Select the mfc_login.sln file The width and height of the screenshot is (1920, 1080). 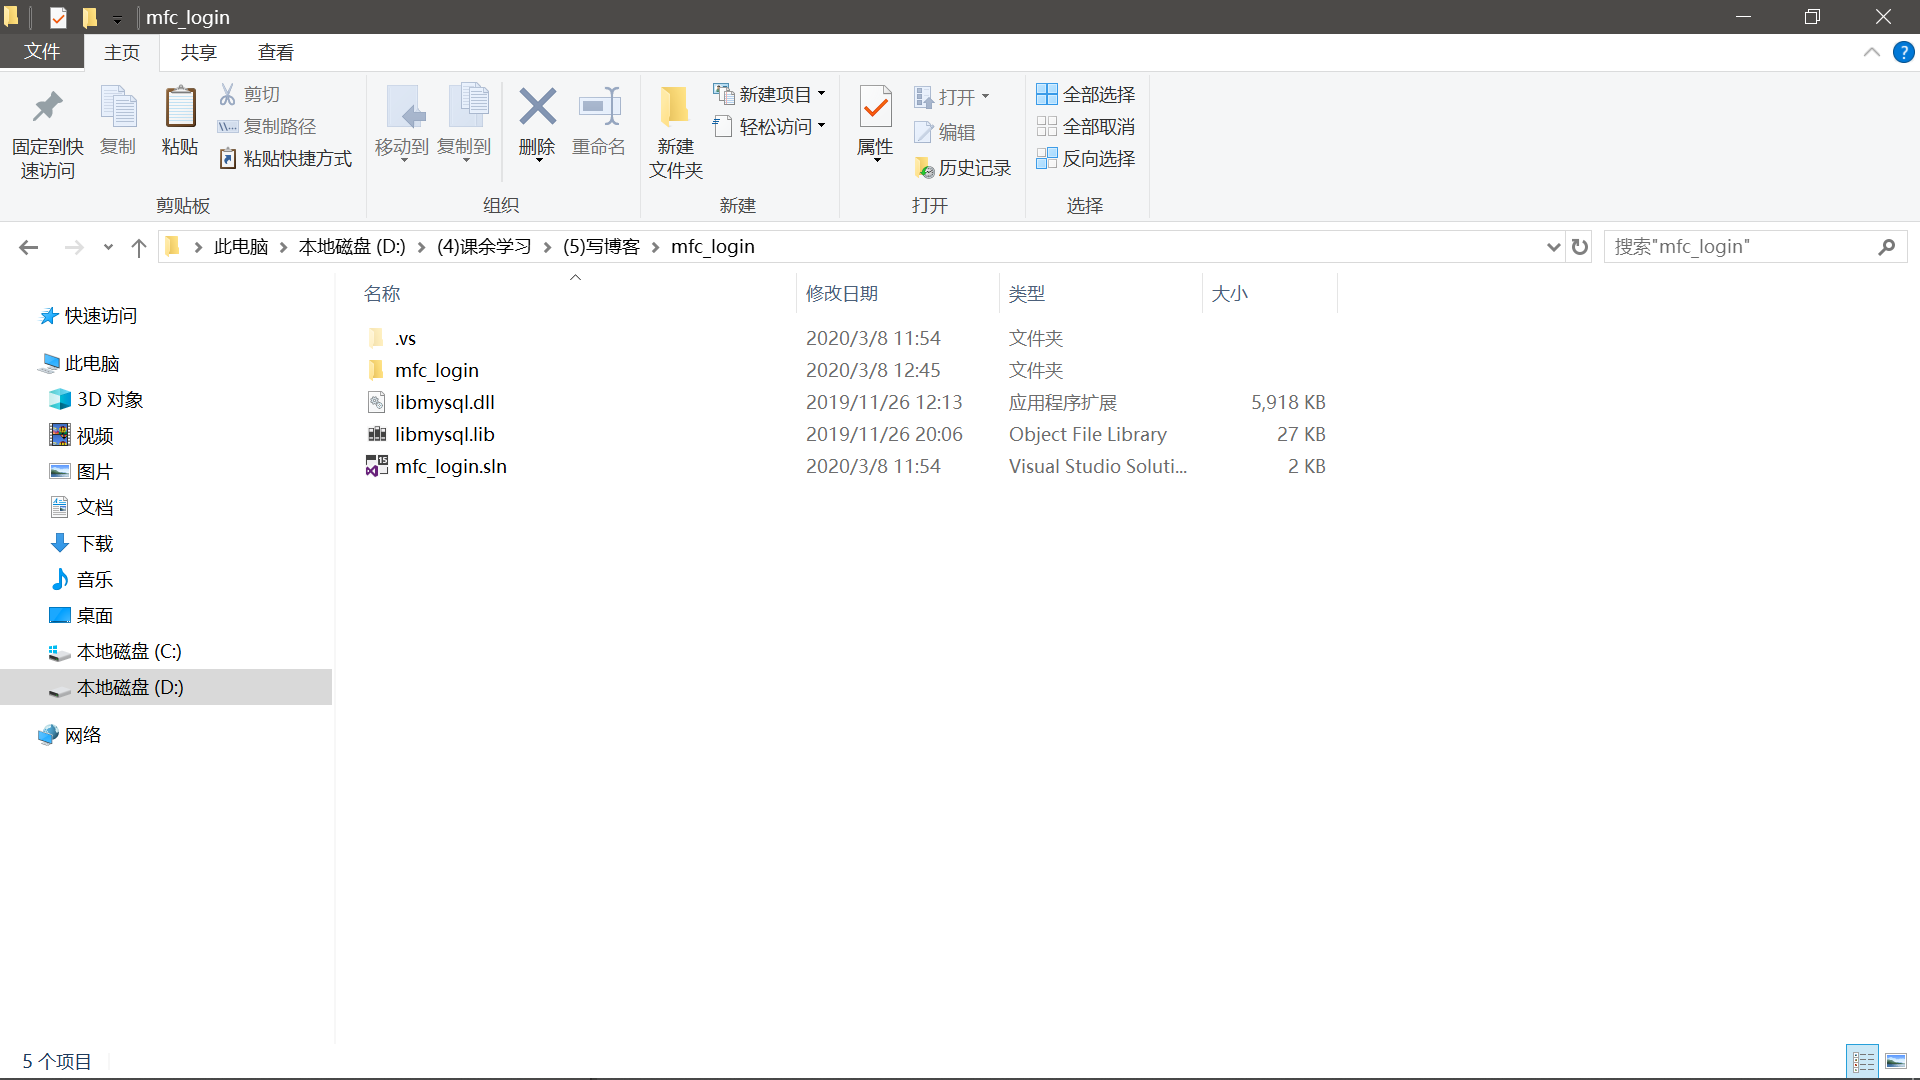tap(450, 466)
